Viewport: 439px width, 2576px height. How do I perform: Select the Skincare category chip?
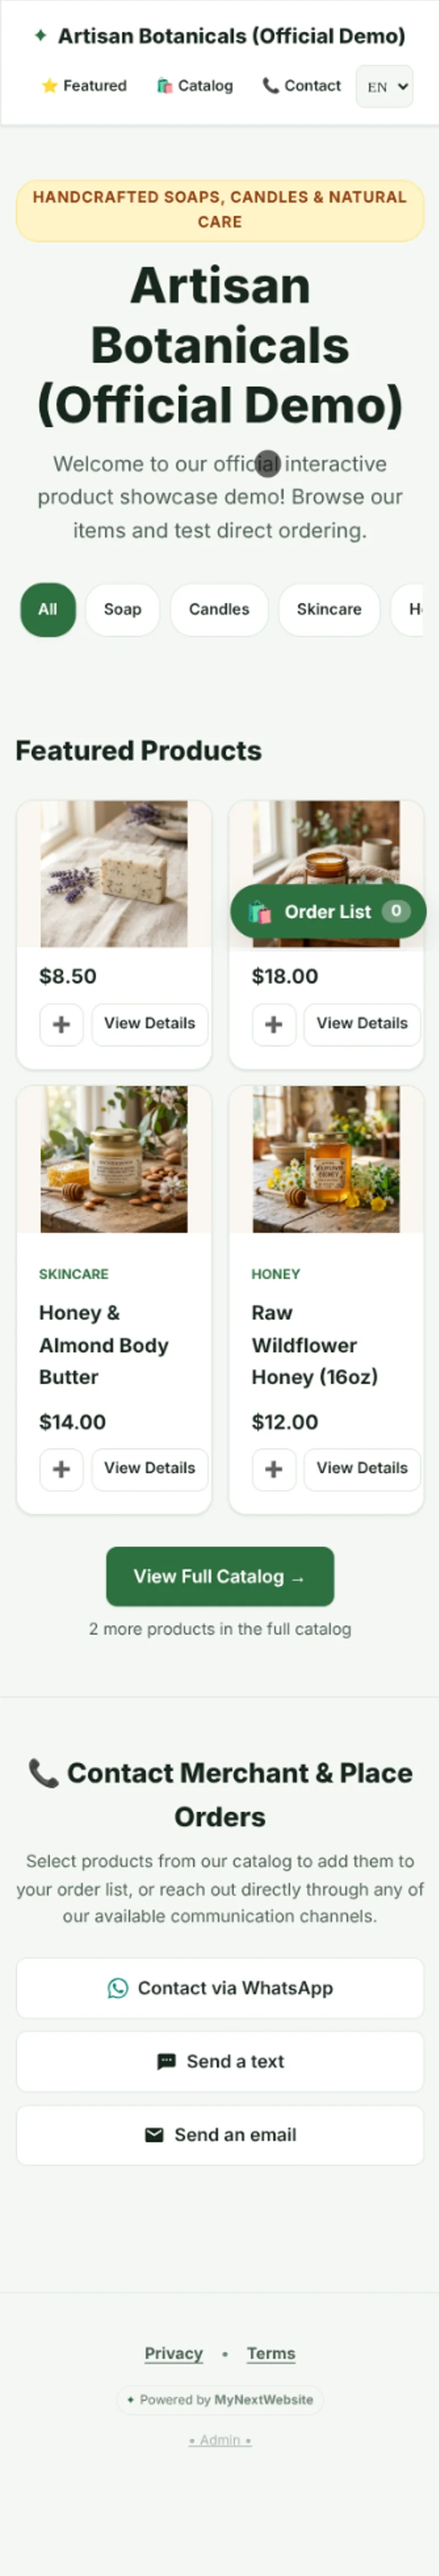329,609
